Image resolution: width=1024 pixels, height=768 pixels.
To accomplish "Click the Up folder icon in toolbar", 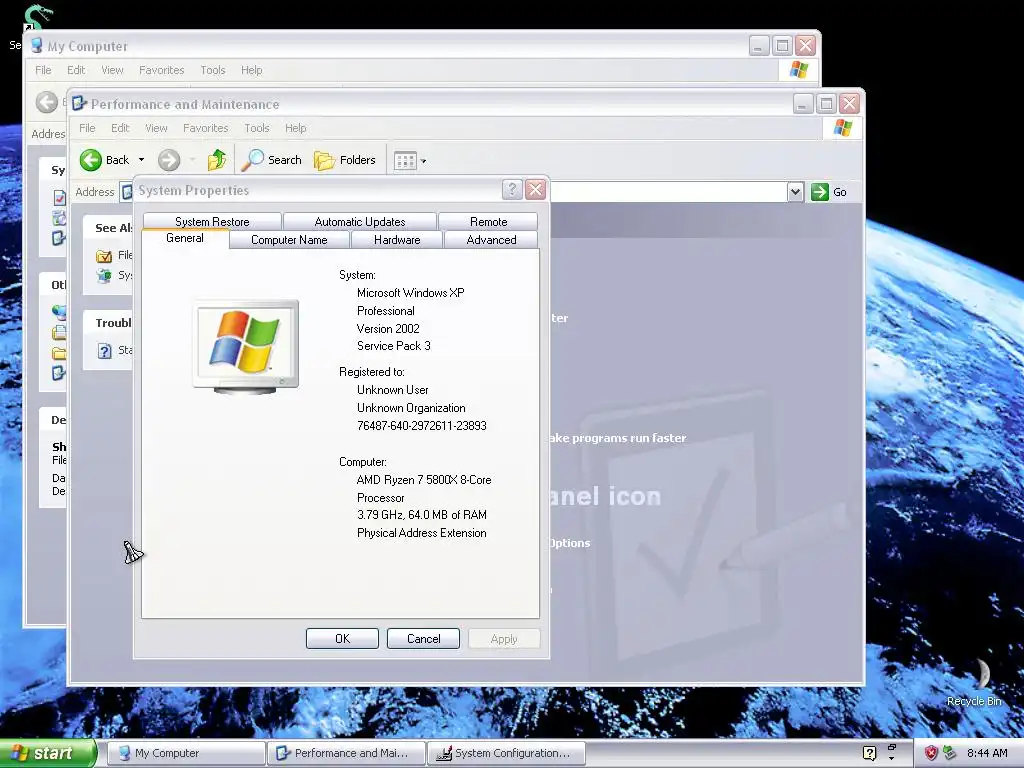I will pos(217,160).
